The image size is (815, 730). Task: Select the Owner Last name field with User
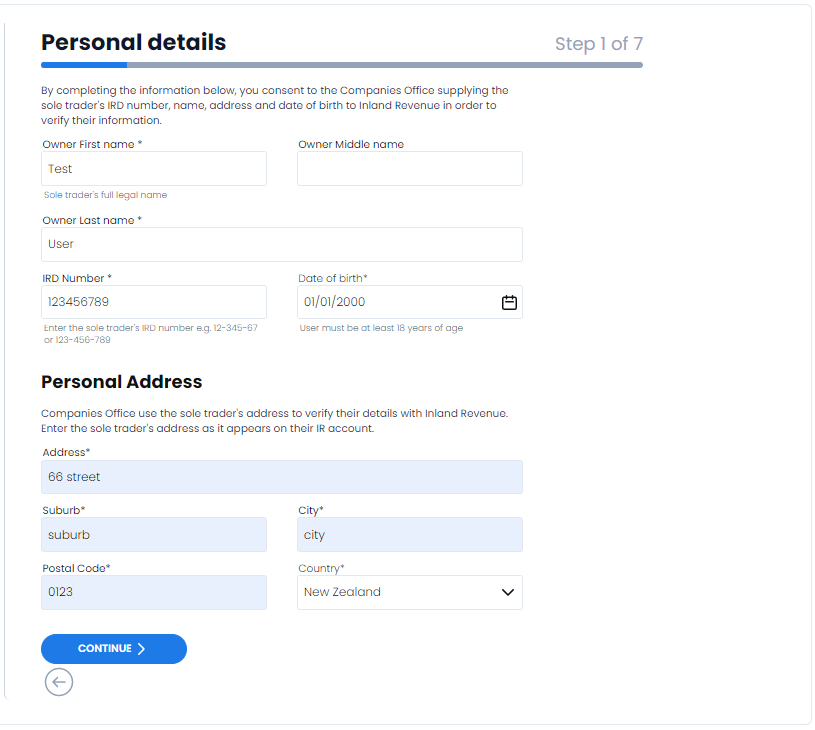pos(282,244)
